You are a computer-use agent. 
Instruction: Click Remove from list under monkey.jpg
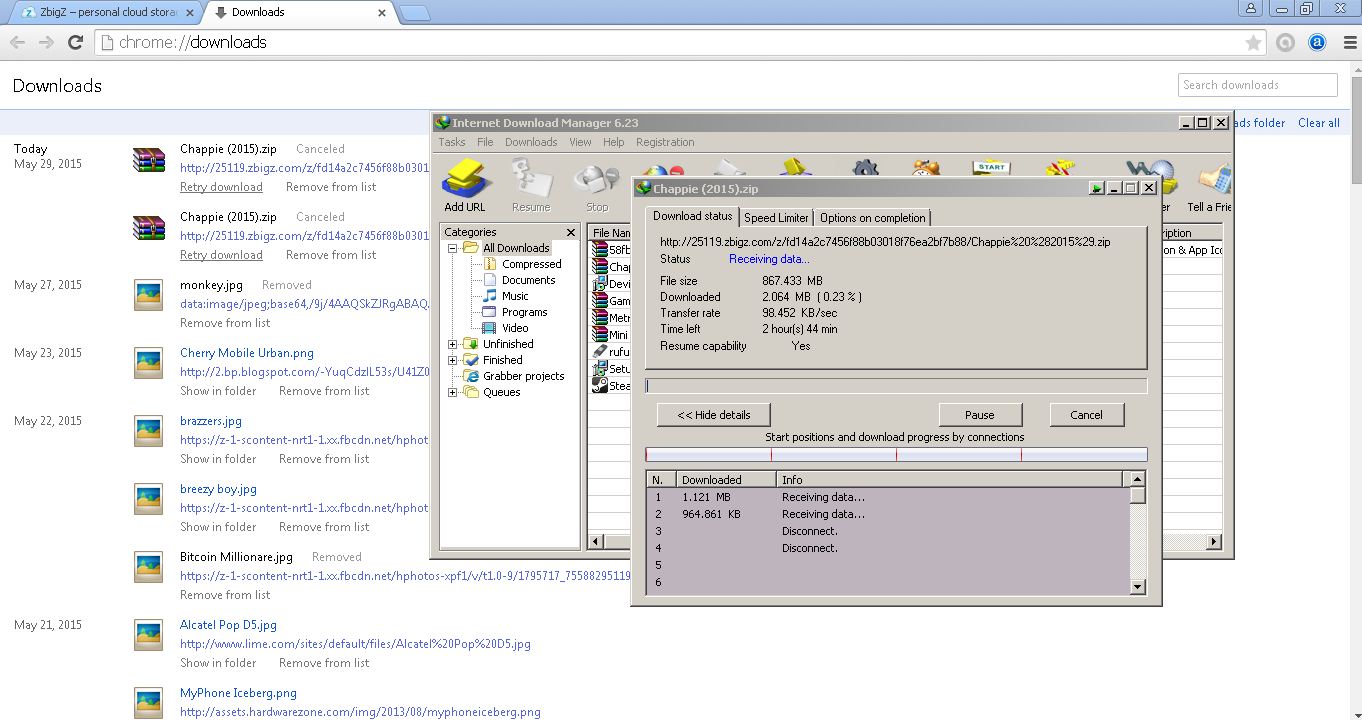pos(225,323)
